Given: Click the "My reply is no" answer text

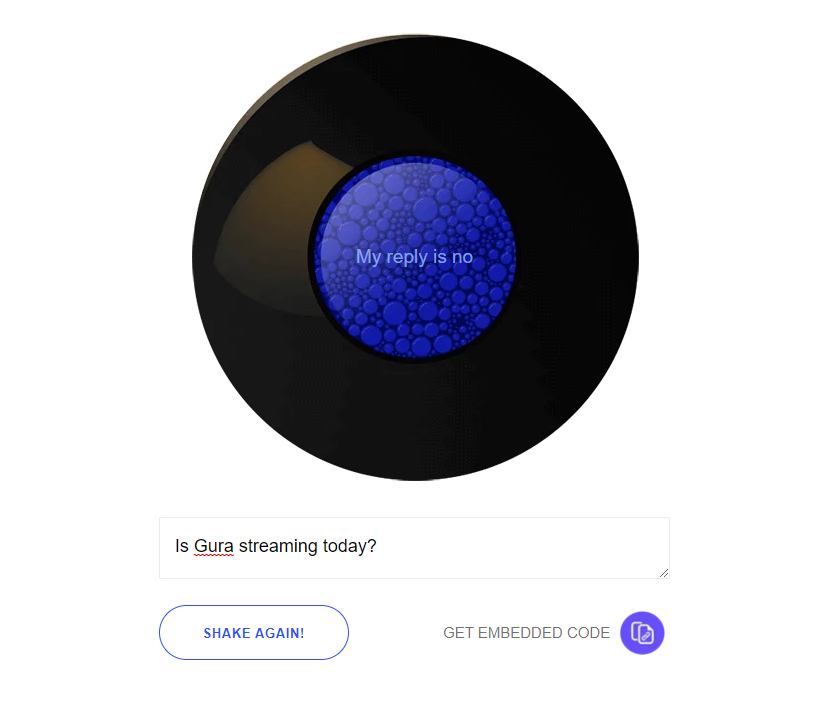Looking at the screenshot, I should coord(414,257).
